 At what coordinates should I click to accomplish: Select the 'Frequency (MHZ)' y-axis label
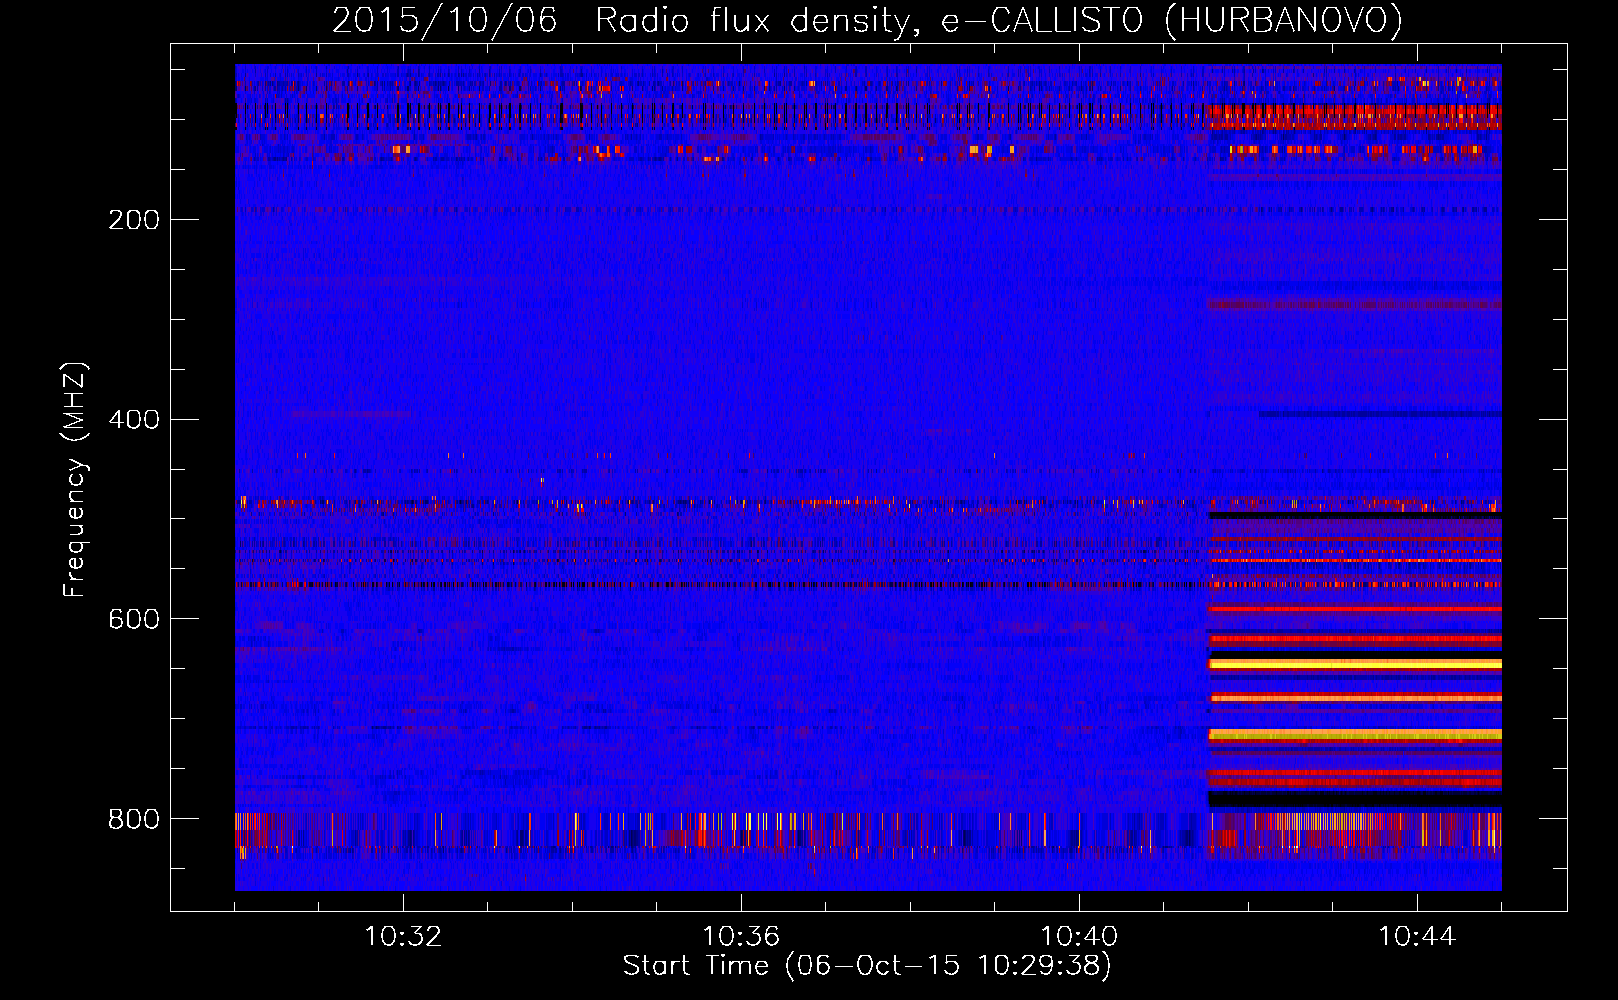(75, 479)
